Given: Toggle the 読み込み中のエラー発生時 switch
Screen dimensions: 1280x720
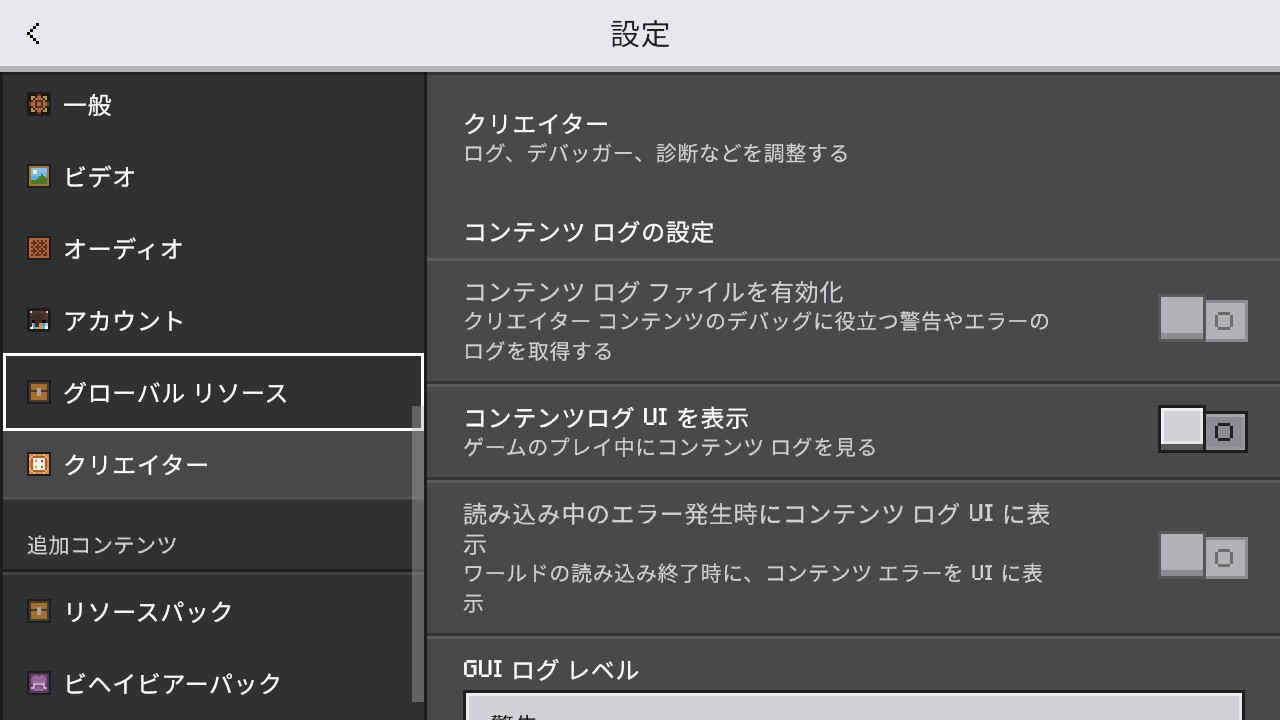Looking at the screenshot, I should [1203, 556].
